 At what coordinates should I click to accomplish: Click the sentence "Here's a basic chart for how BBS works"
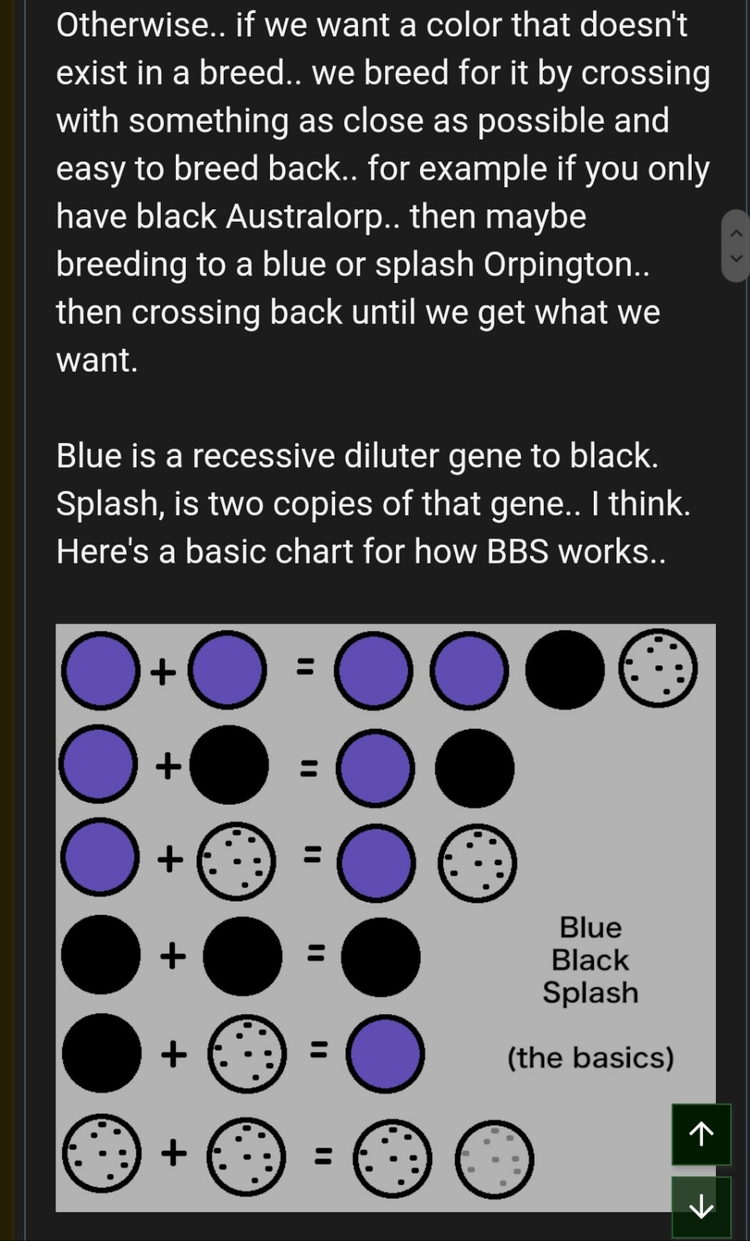coord(360,550)
